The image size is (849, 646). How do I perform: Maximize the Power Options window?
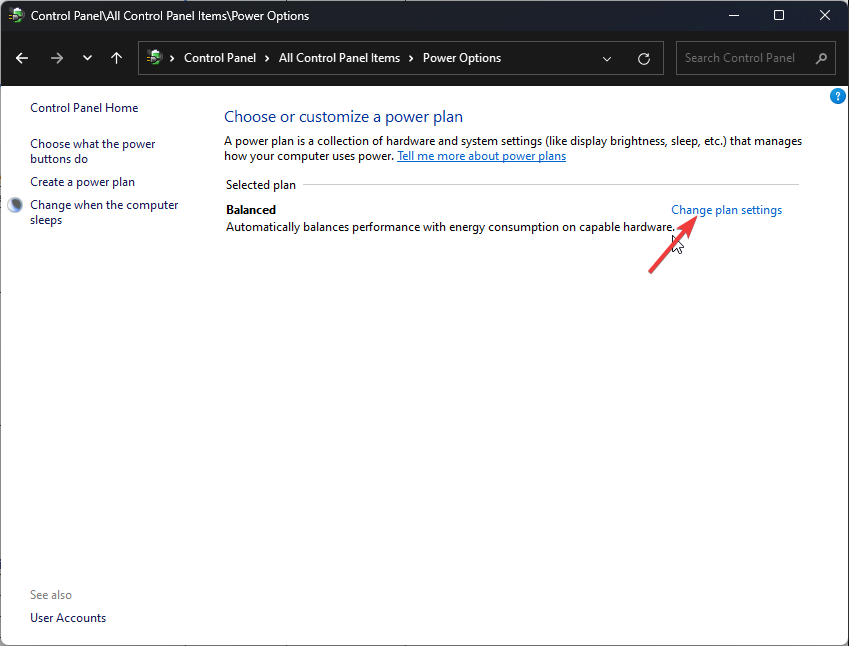pos(779,15)
